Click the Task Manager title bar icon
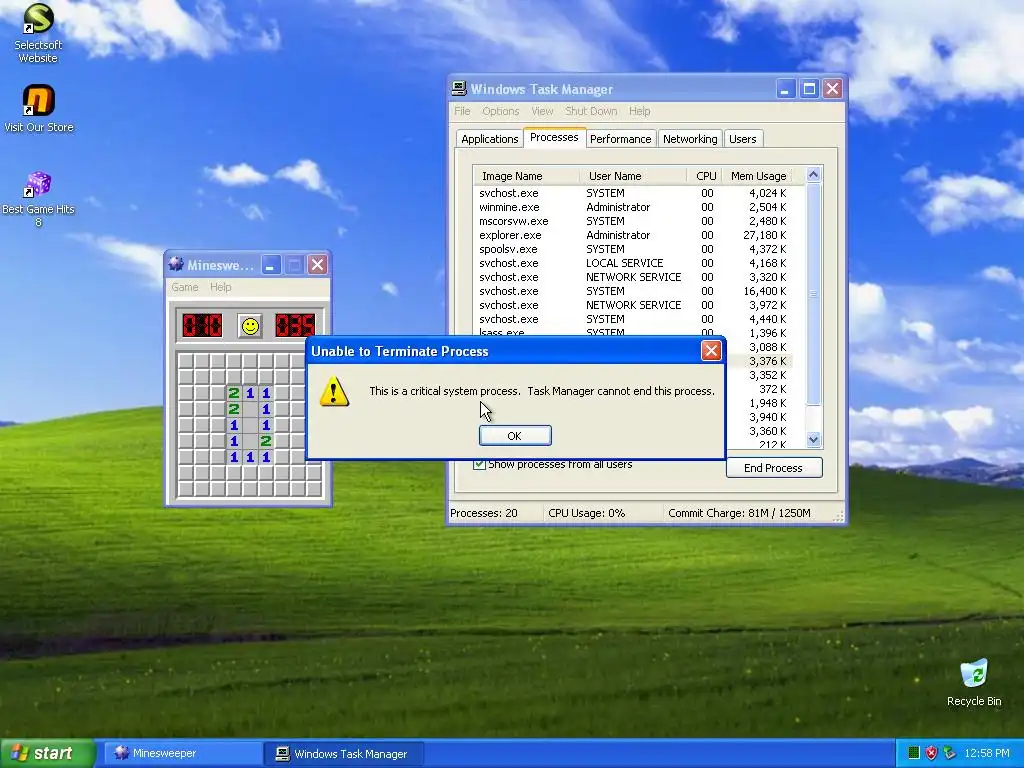 click(x=459, y=89)
